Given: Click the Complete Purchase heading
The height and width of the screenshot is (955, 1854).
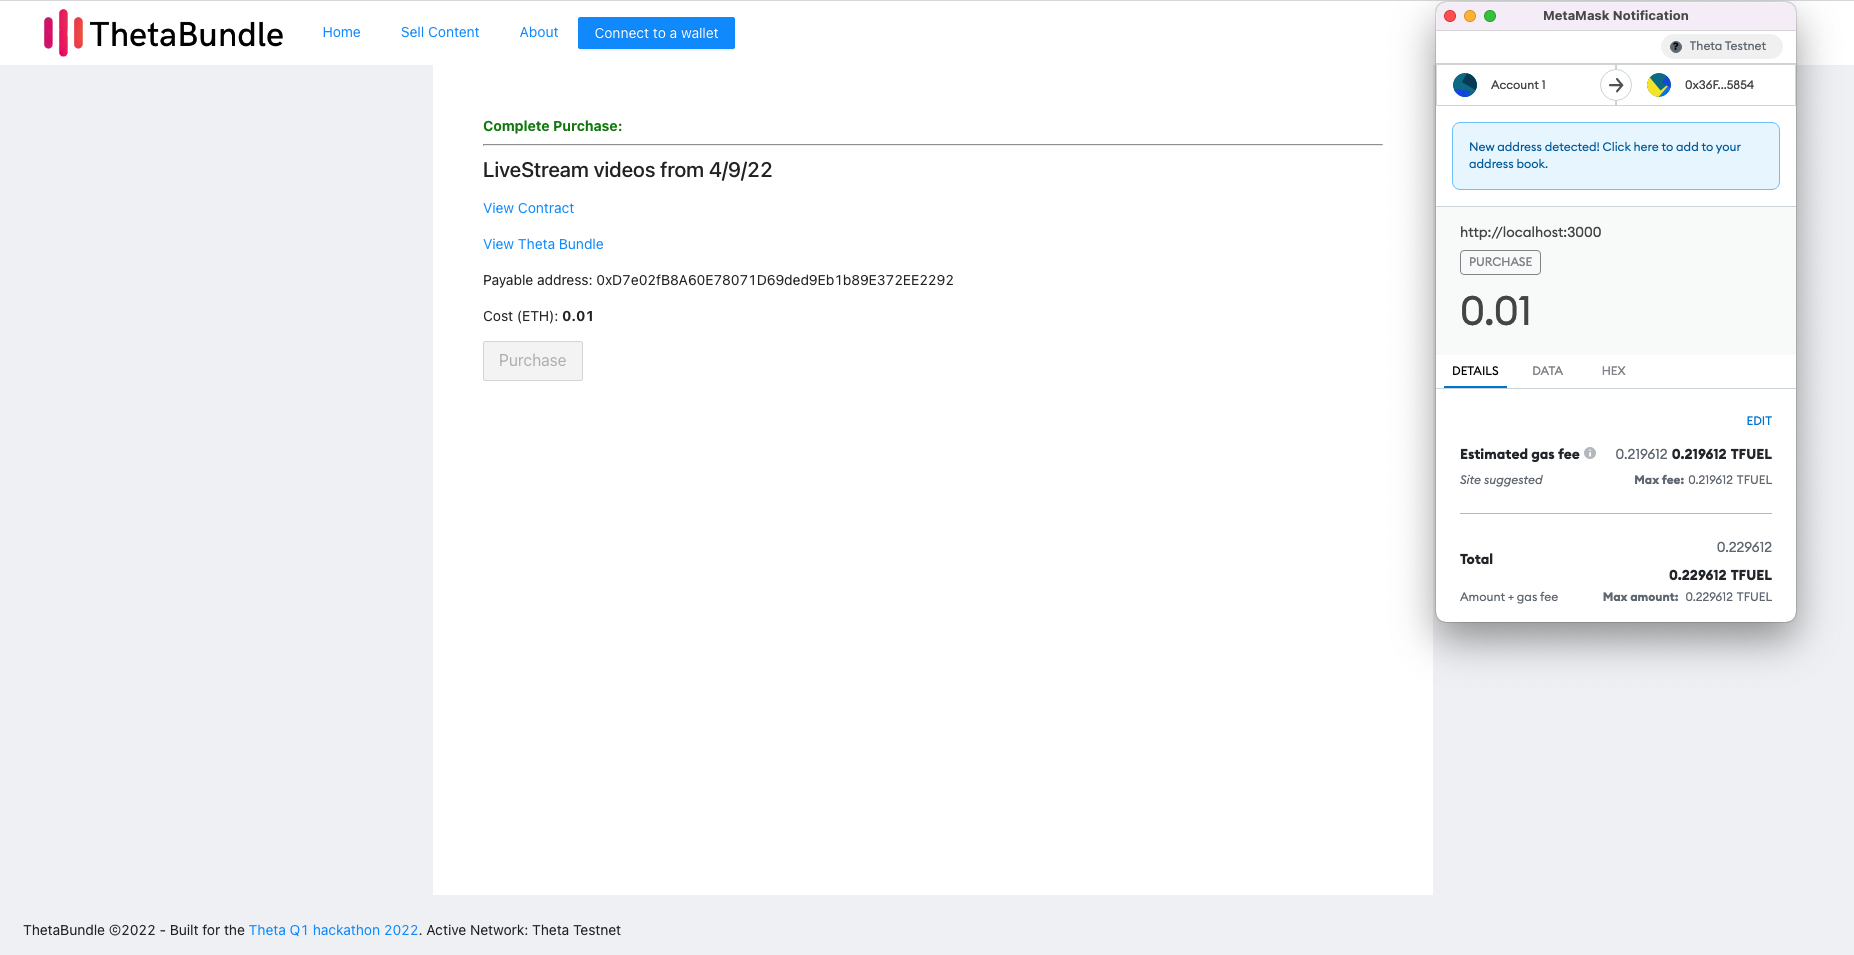Looking at the screenshot, I should 552,126.
